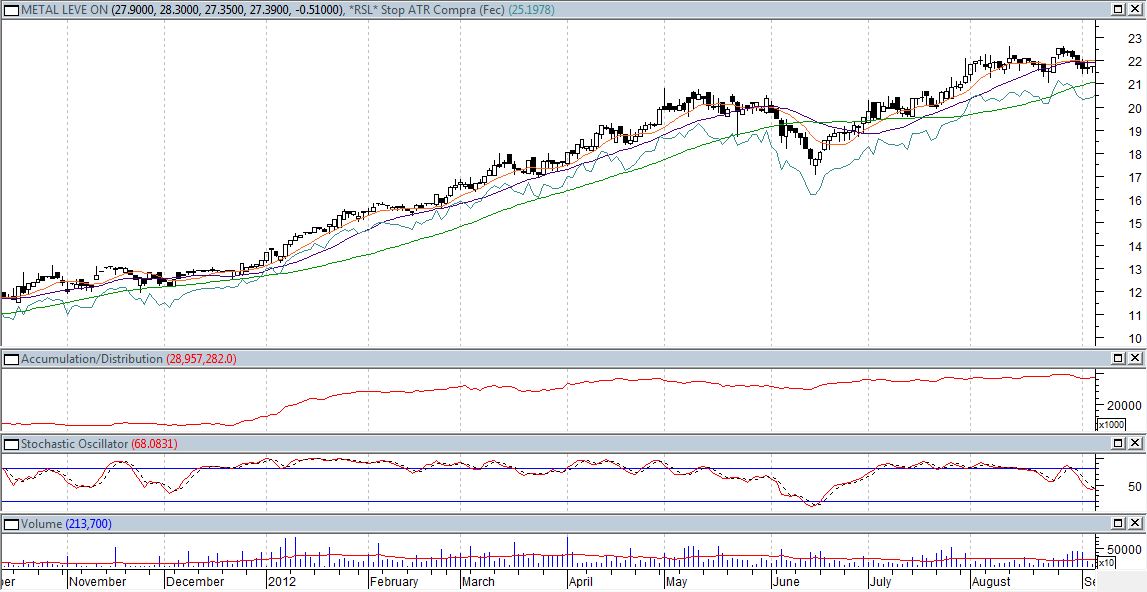Click the Stochastic Oscillator panel menu icon
Image resolution: width=1147 pixels, height=592 pixels.
pos(11,443)
